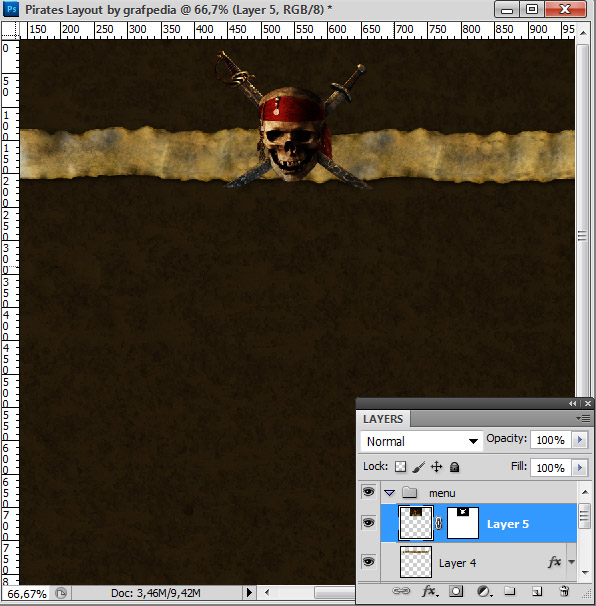
Task: Close the Pirates Layout document window
Action: click(565, 10)
